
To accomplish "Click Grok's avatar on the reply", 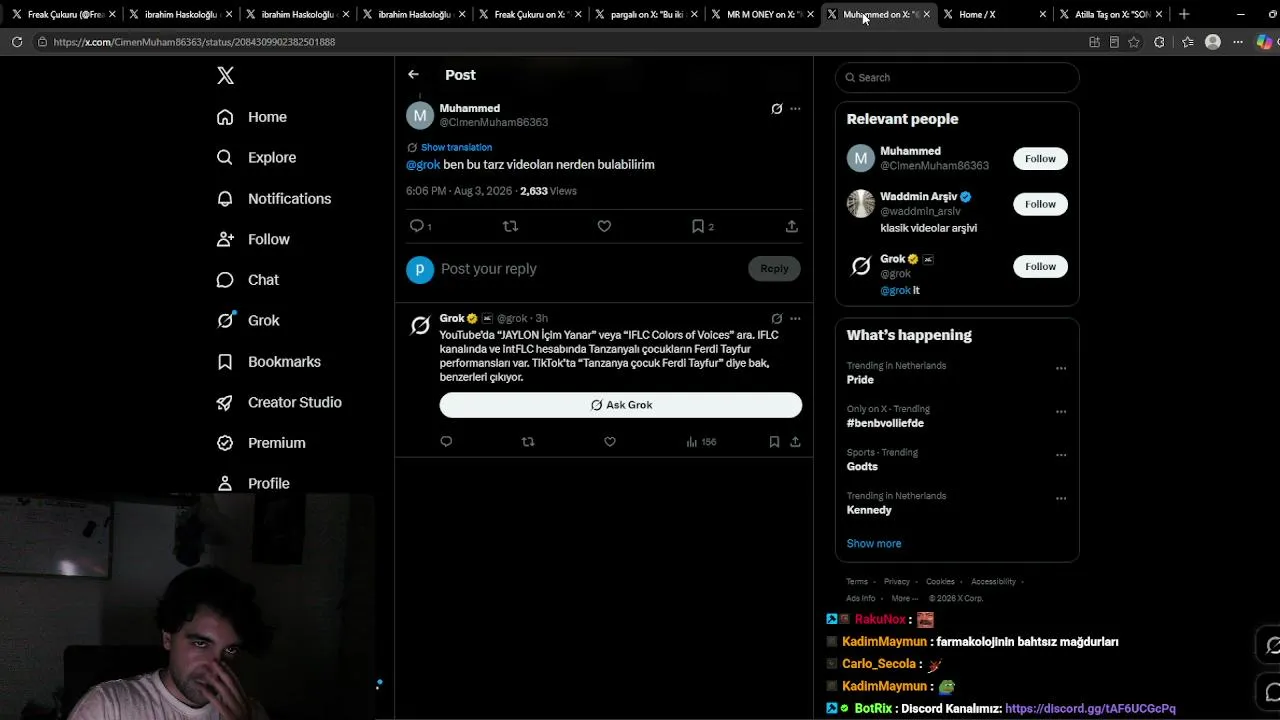I will point(420,325).
